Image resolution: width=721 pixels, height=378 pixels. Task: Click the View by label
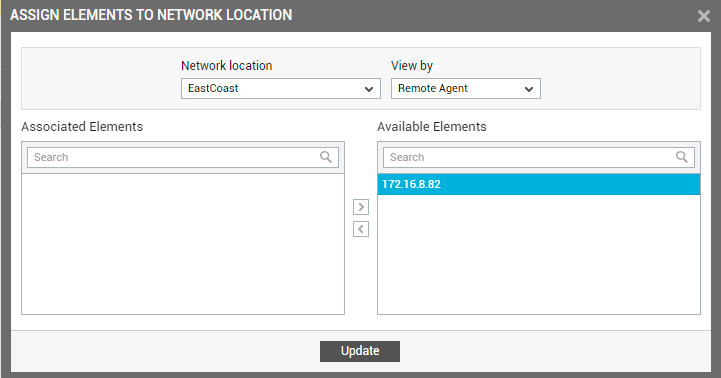click(x=412, y=66)
